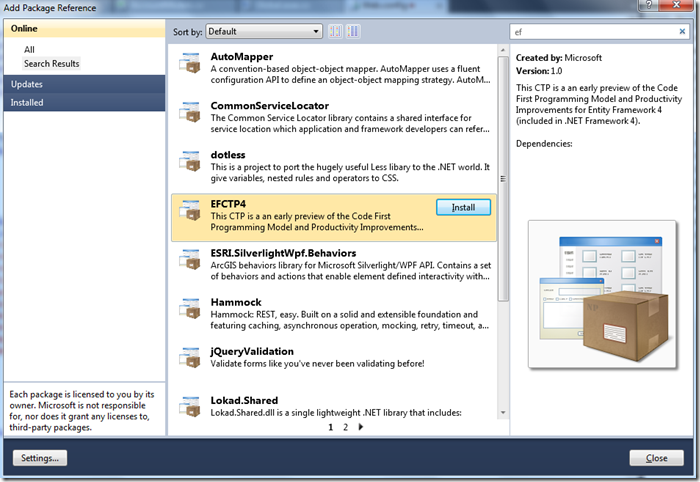This screenshot has height=482, width=700.
Task: Click the Add Package Reference window title
Action: pyautogui.click(x=50, y=8)
